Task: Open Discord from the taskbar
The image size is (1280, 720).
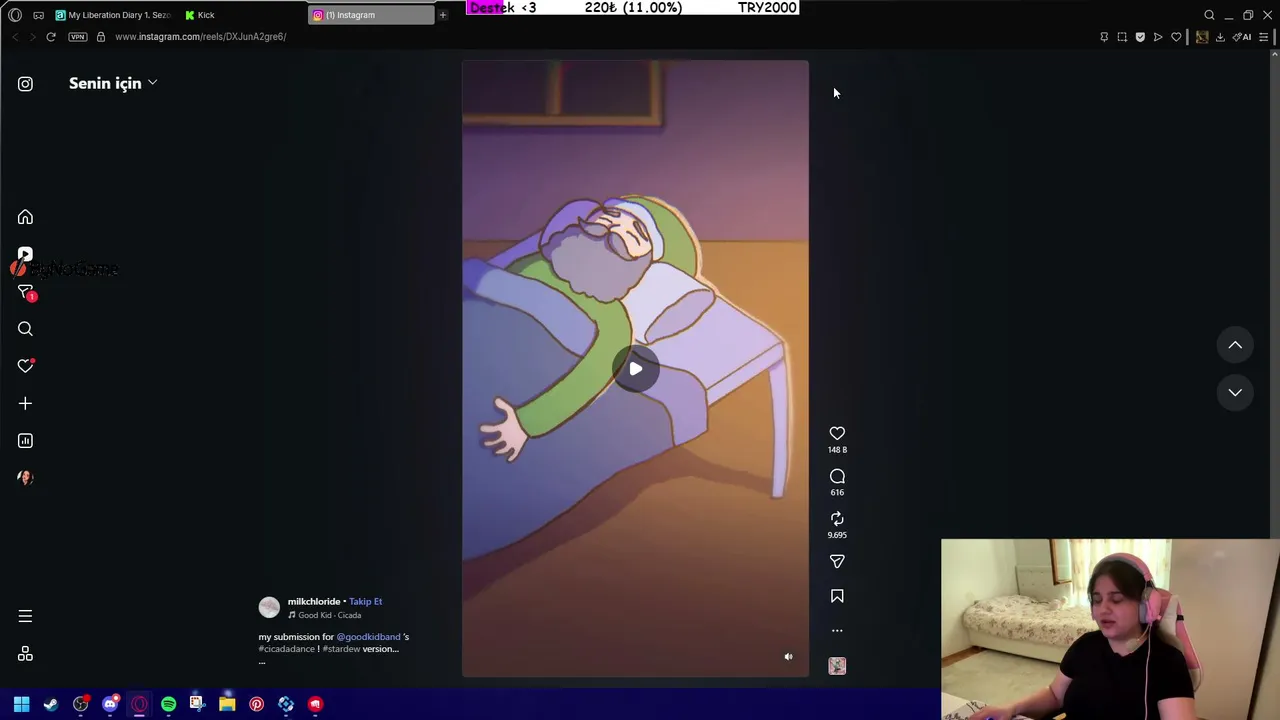Action: [110, 704]
